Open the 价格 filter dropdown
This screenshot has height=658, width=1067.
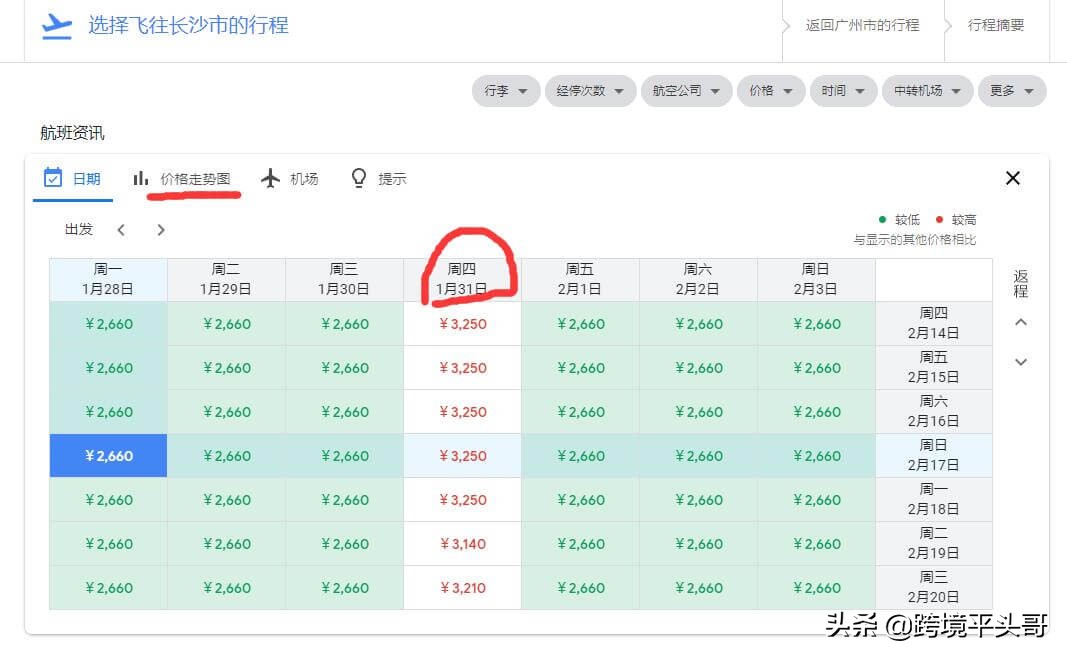pyautogui.click(x=770, y=90)
